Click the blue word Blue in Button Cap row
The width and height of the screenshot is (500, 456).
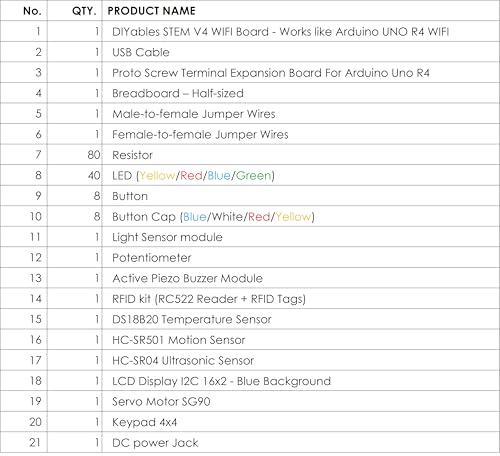(195, 217)
